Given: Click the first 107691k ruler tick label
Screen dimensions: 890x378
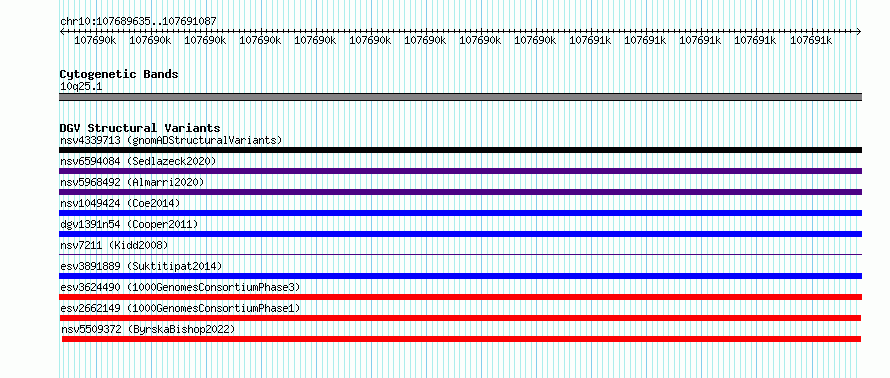Looking at the screenshot, I should coord(590,40).
